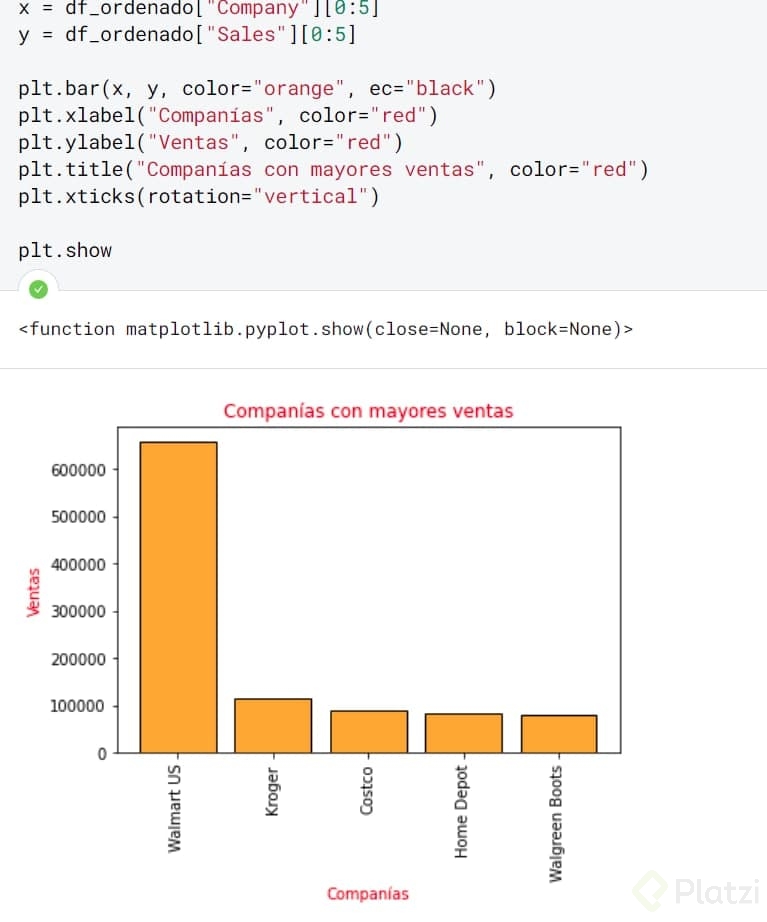Click the Costco orange bar
This screenshot has width=767, height=922.
pos(369,731)
